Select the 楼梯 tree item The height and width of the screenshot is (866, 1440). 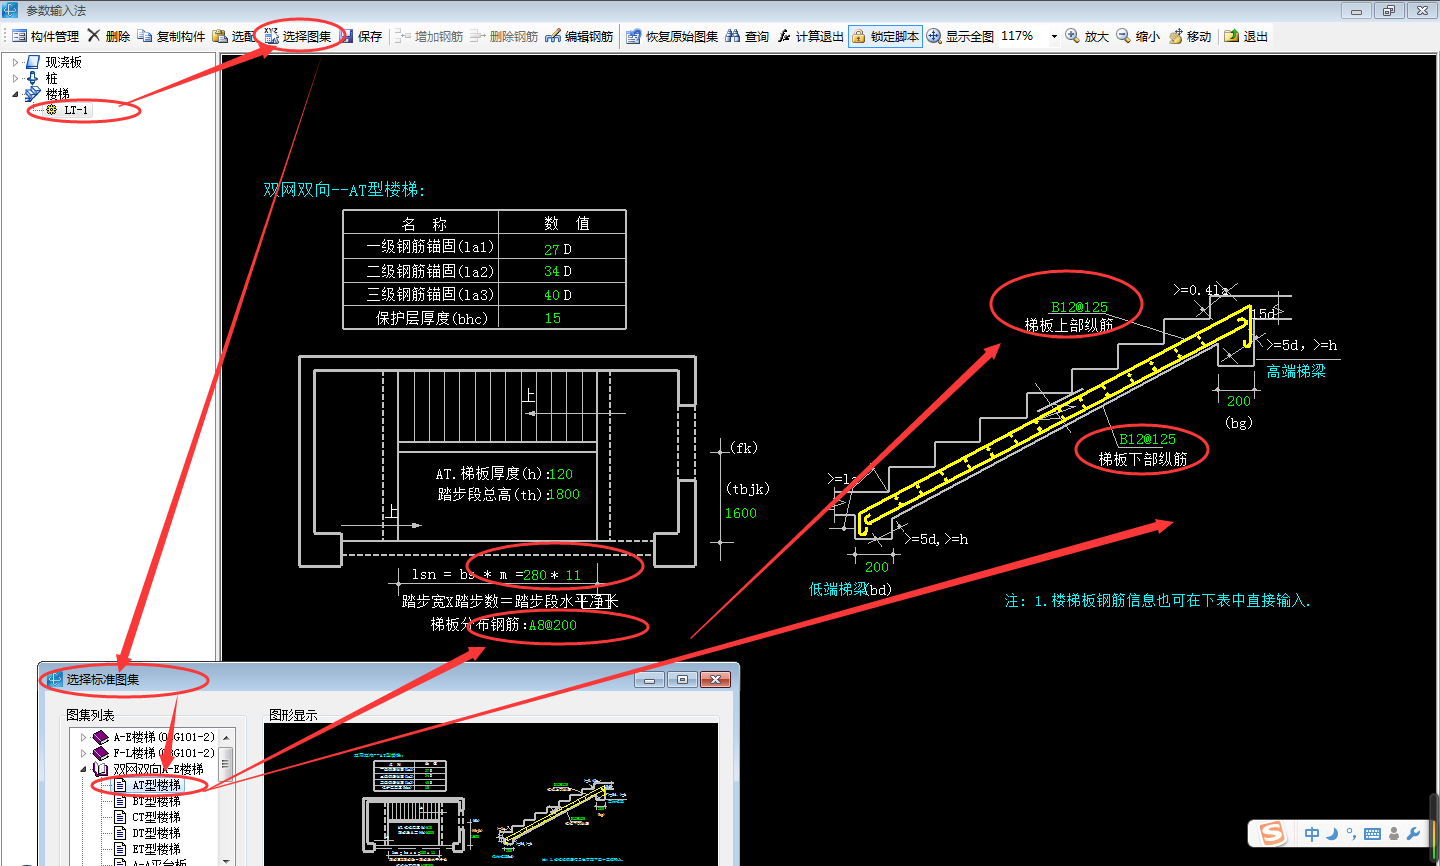(57, 94)
